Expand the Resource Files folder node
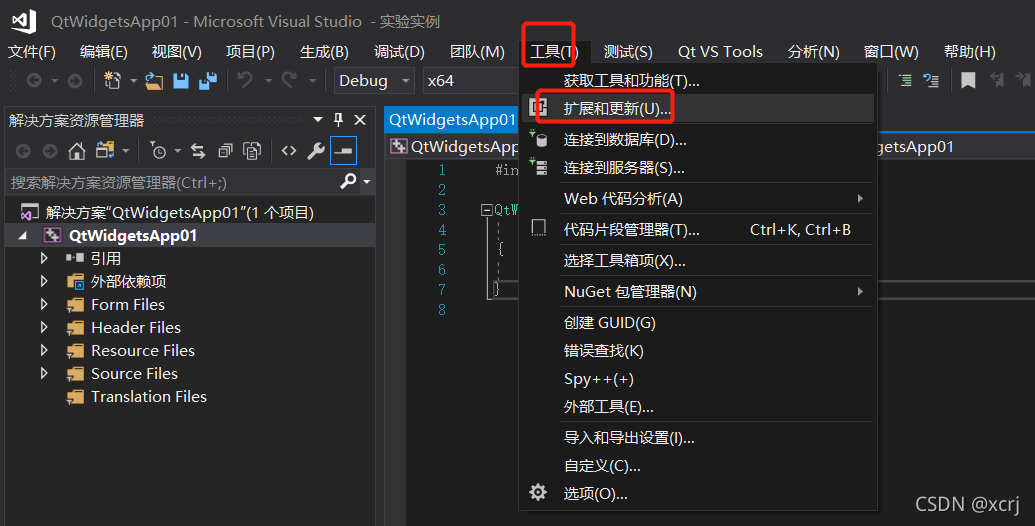1035x526 pixels. click(44, 350)
